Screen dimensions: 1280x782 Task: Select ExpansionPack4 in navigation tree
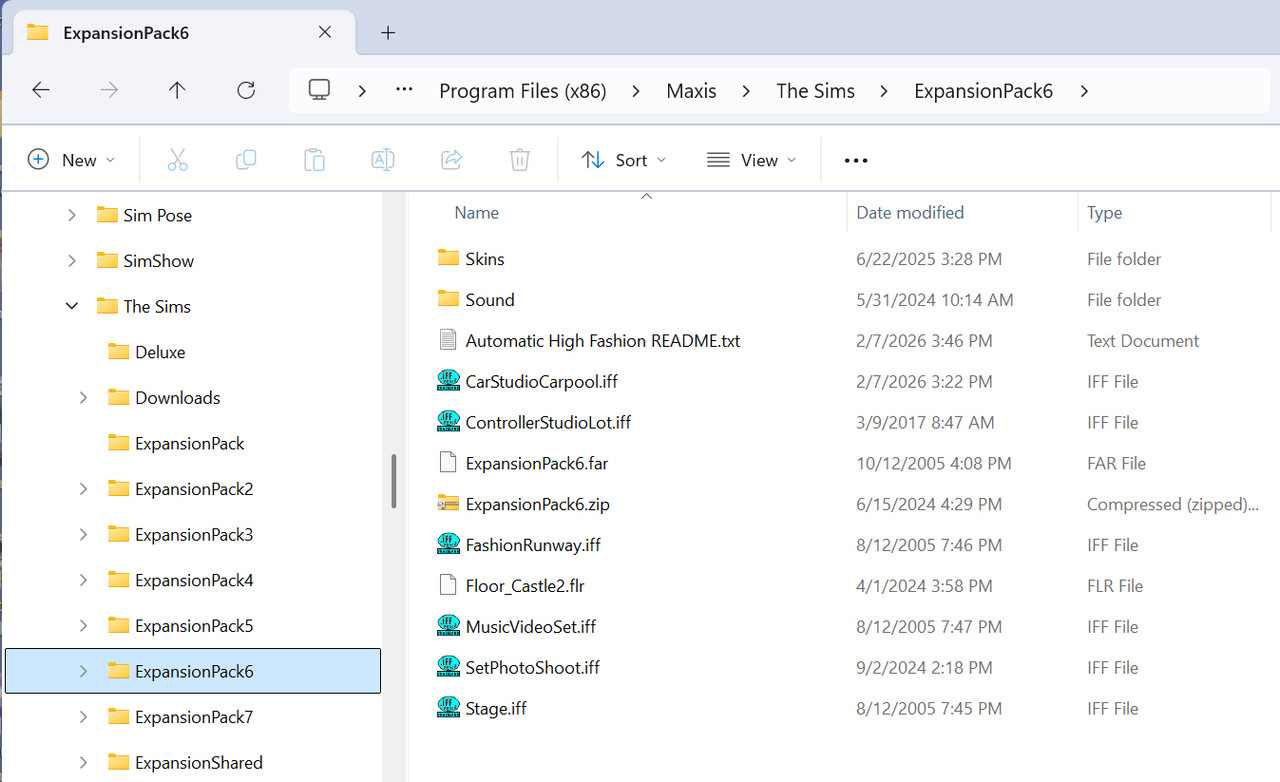tap(194, 580)
